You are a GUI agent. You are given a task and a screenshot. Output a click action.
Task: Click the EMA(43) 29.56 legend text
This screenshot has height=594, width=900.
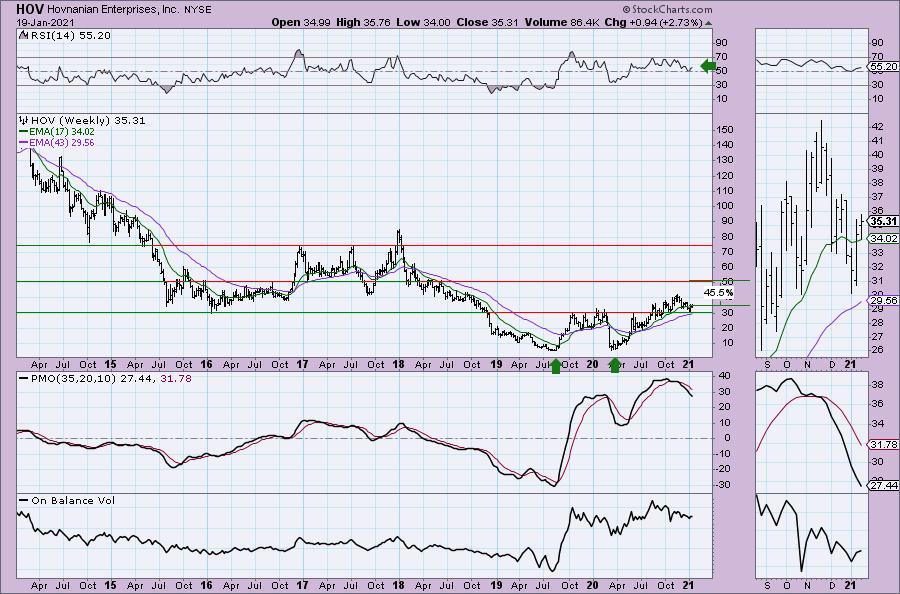pyautogui.click(x=62, y=142)
